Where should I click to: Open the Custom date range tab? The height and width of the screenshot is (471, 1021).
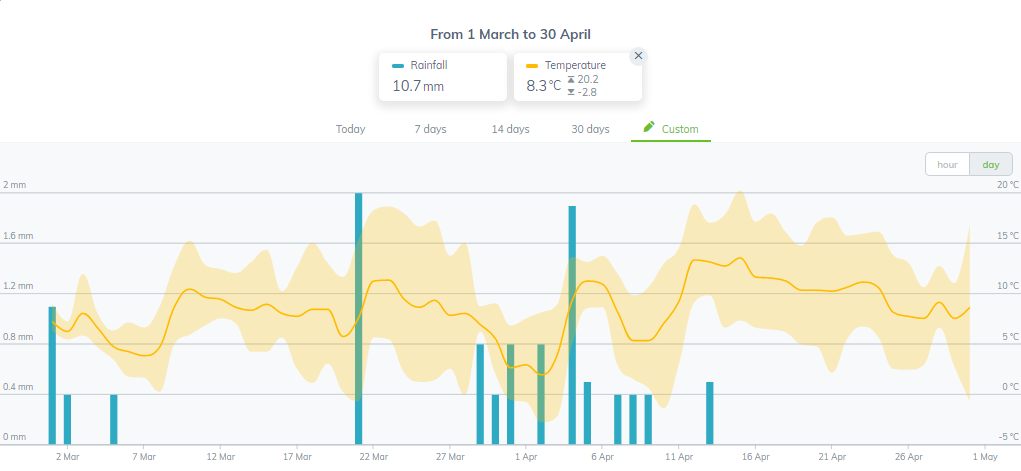(671, 129)
